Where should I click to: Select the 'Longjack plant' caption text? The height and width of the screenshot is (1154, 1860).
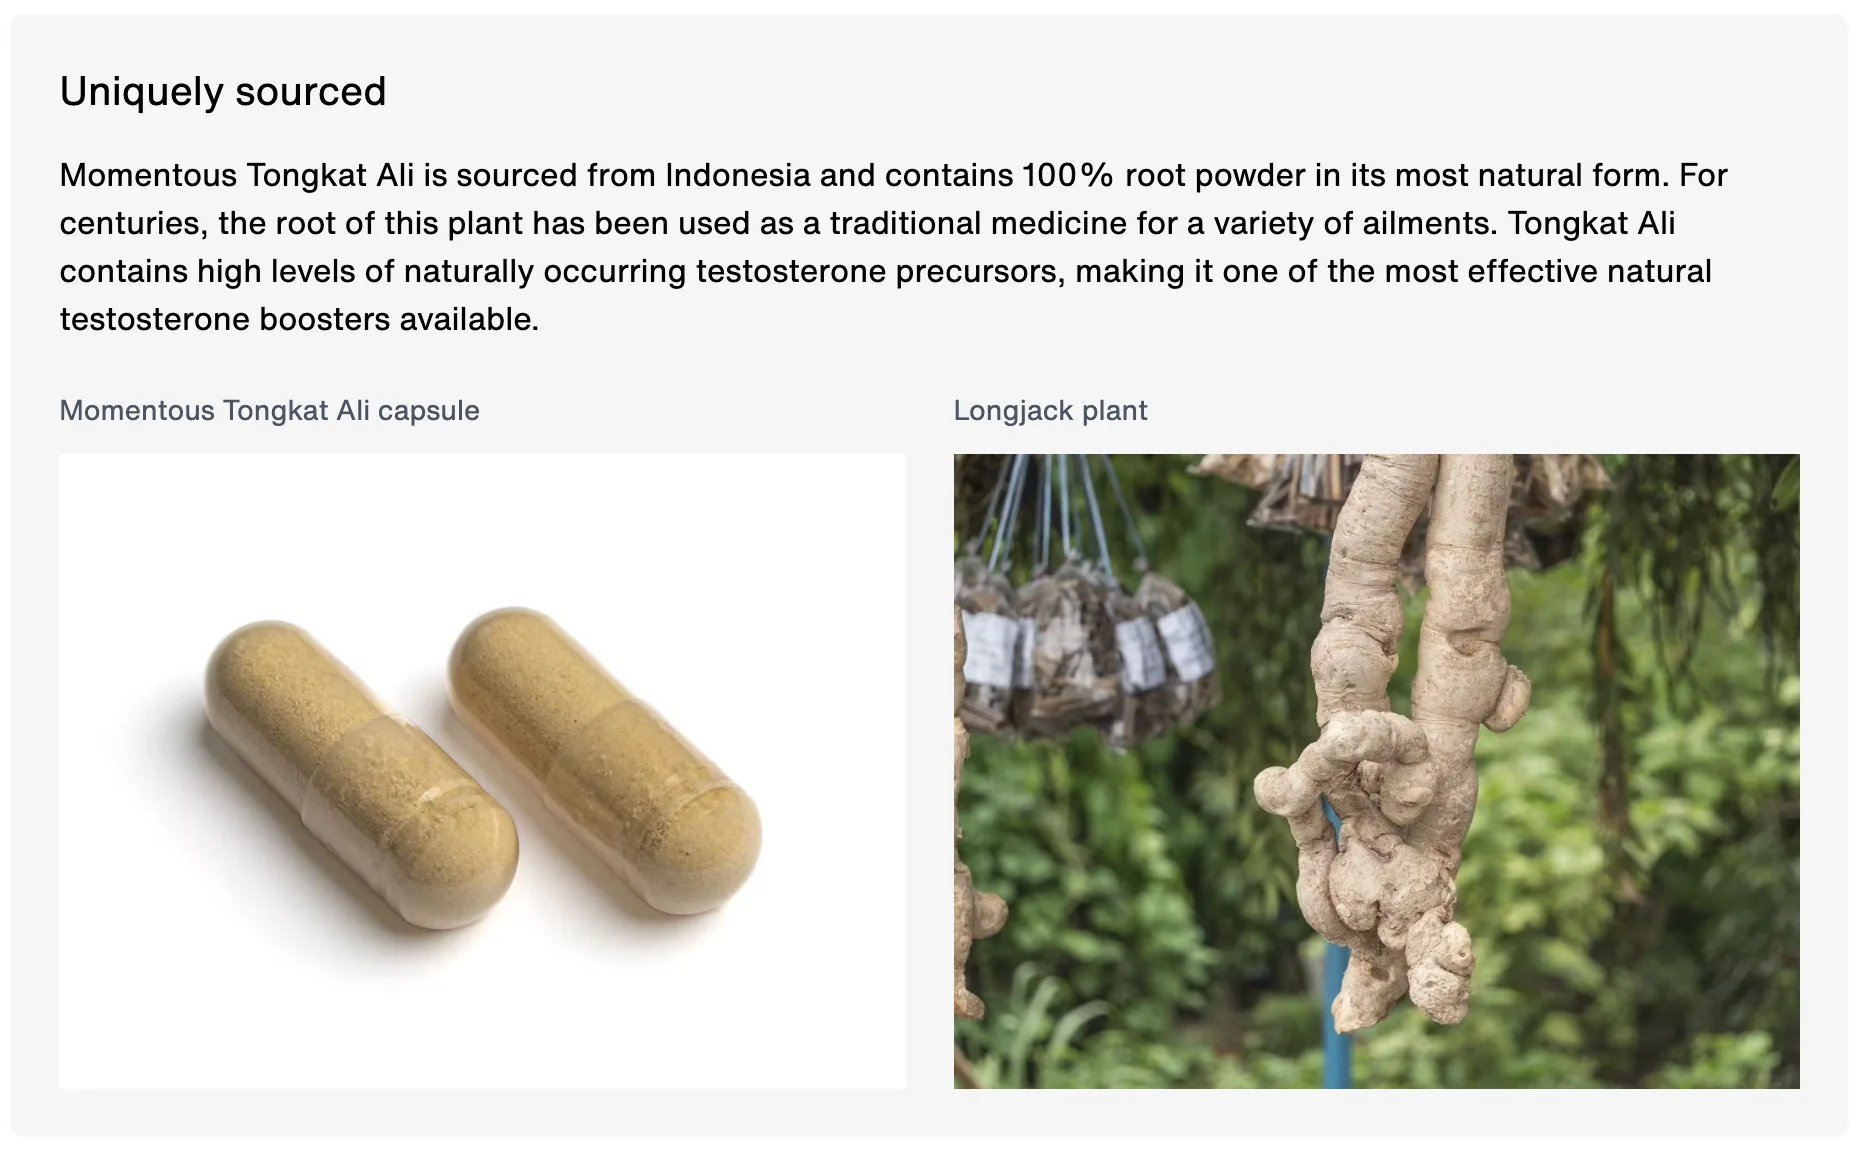(1050, 411)
